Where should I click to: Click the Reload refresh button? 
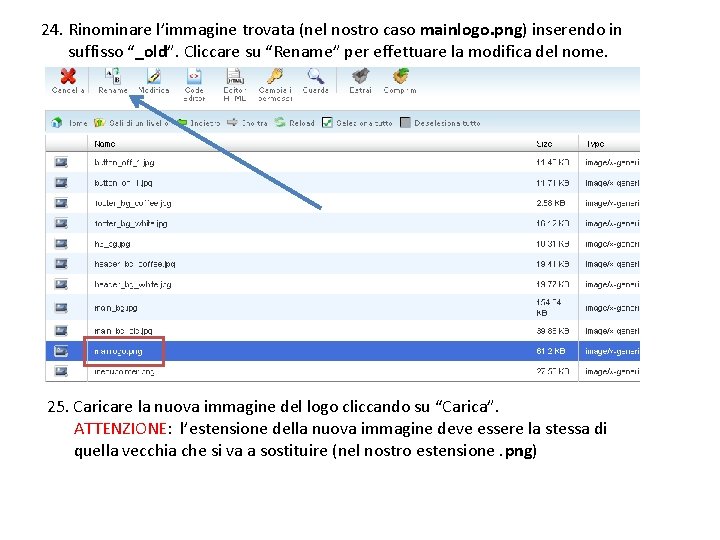pyautogui.click(x=294, y=123)
